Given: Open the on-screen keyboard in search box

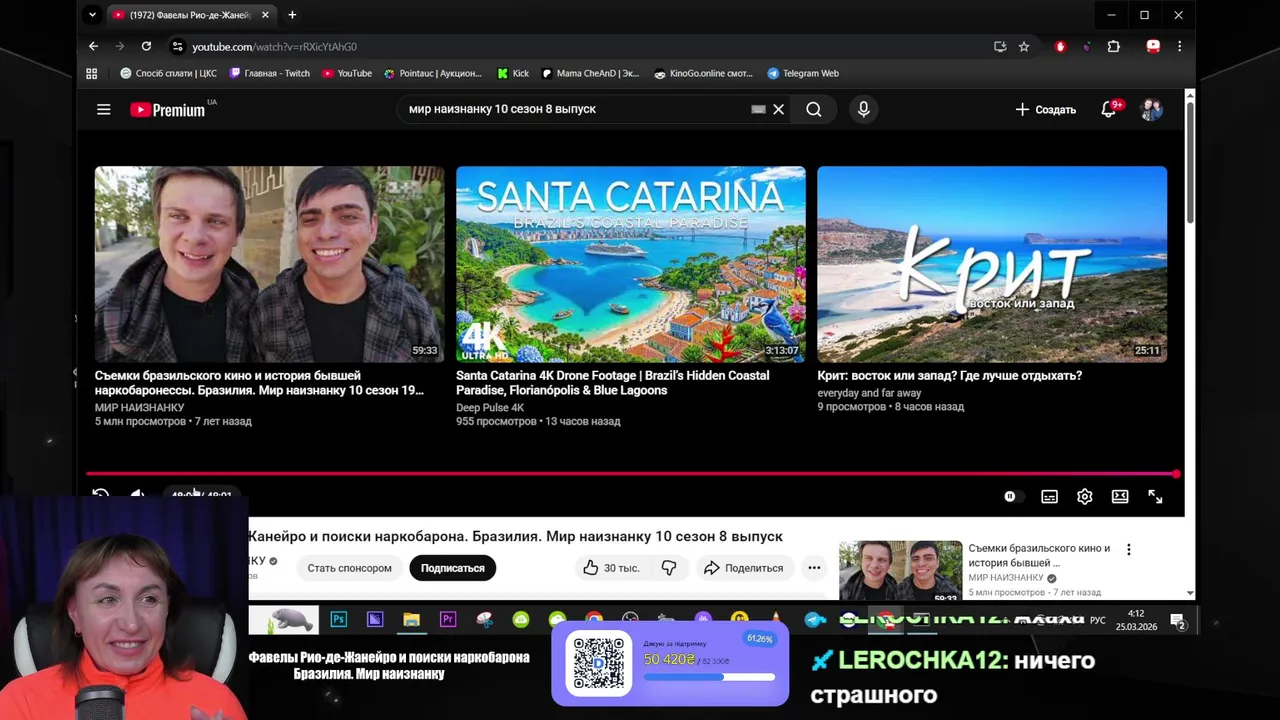Looking at the screenshot, I should point(758,110).
